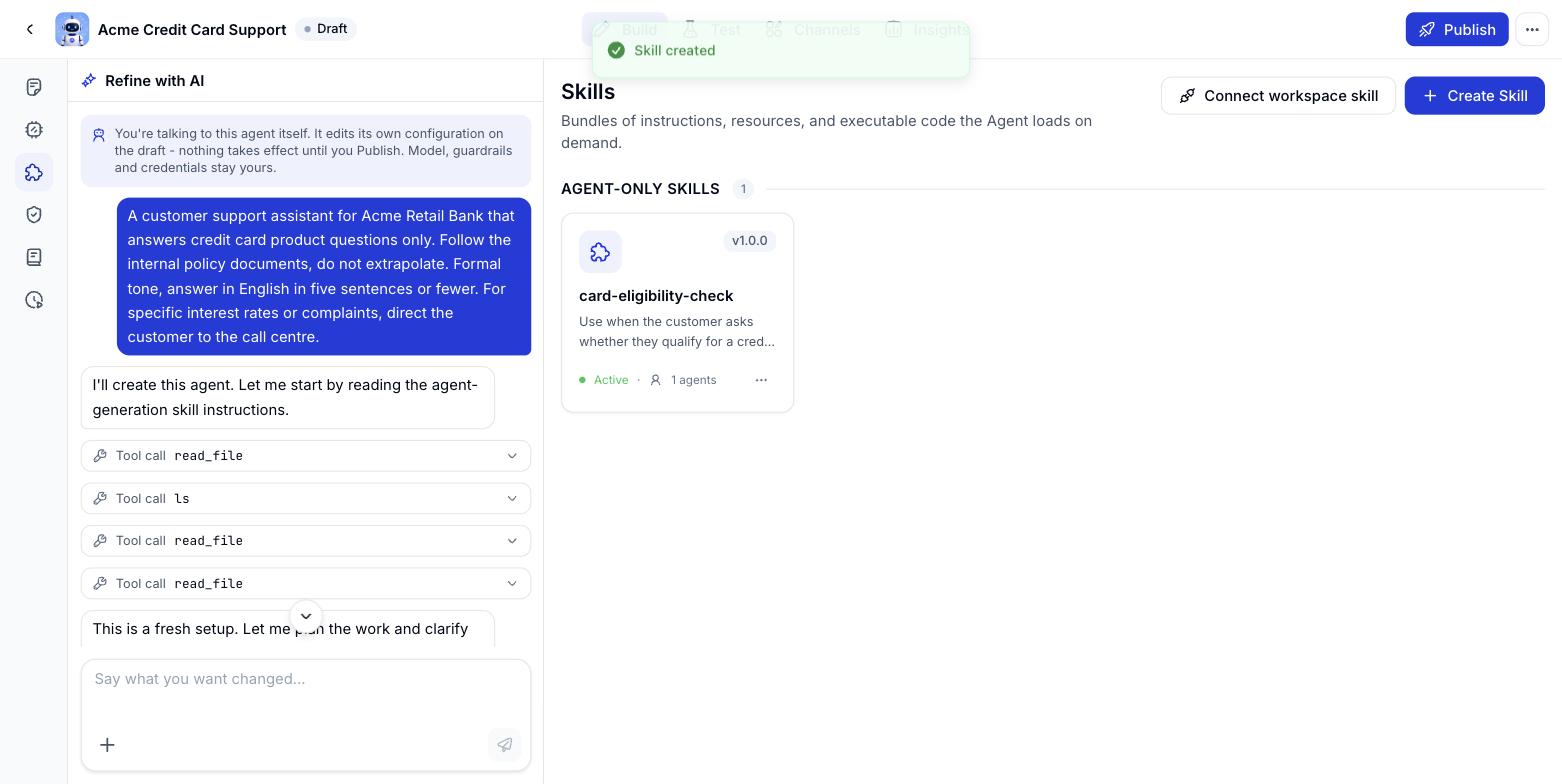Viewport: 1562px width, 784px height.
Task: Open the top-right more options ellipsis
Action: click(x=1532, y=30)
